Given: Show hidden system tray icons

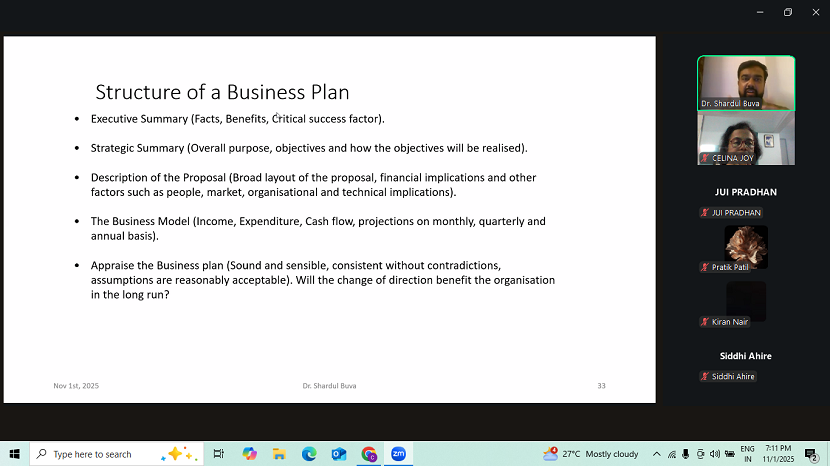Looking at the screenshot, I should 657,454.
